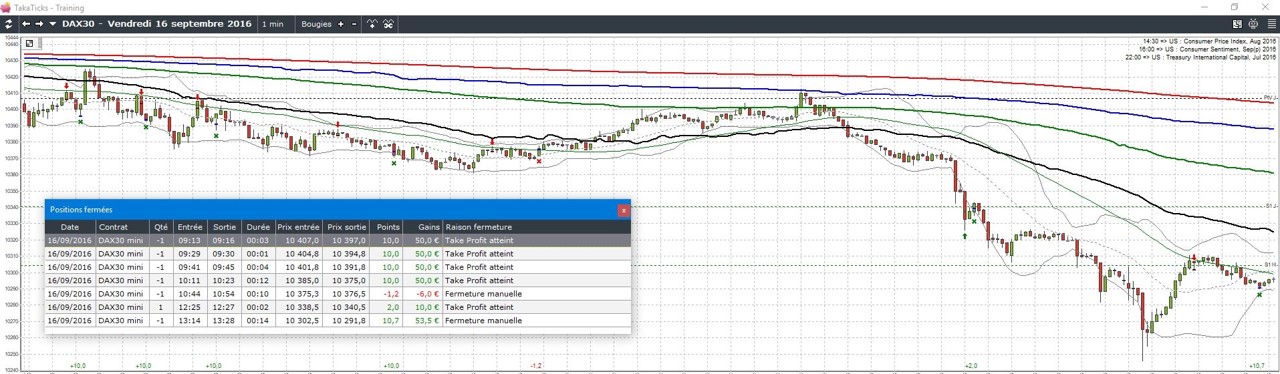
Task: Click the +2.0 trade result label at chart bottom
Action: pos(970,366)
